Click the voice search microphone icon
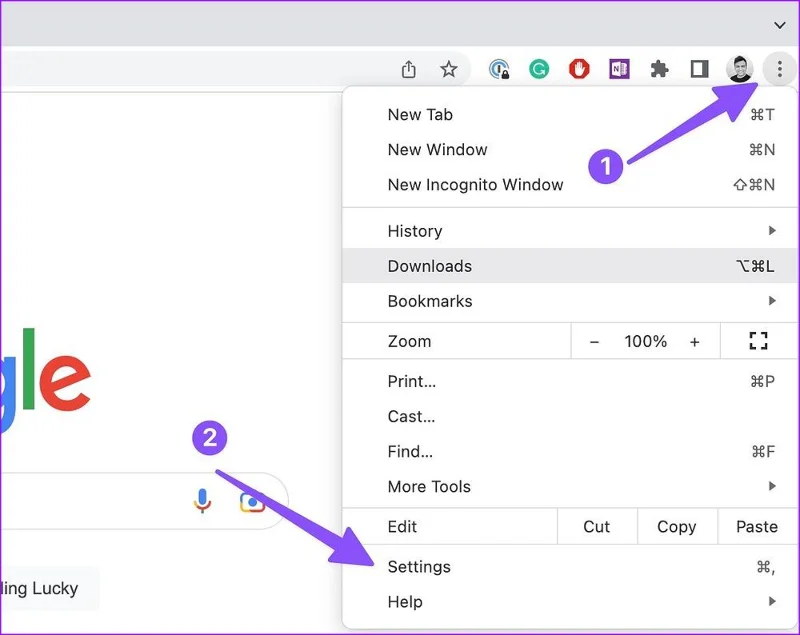 (x=202, y=500)
